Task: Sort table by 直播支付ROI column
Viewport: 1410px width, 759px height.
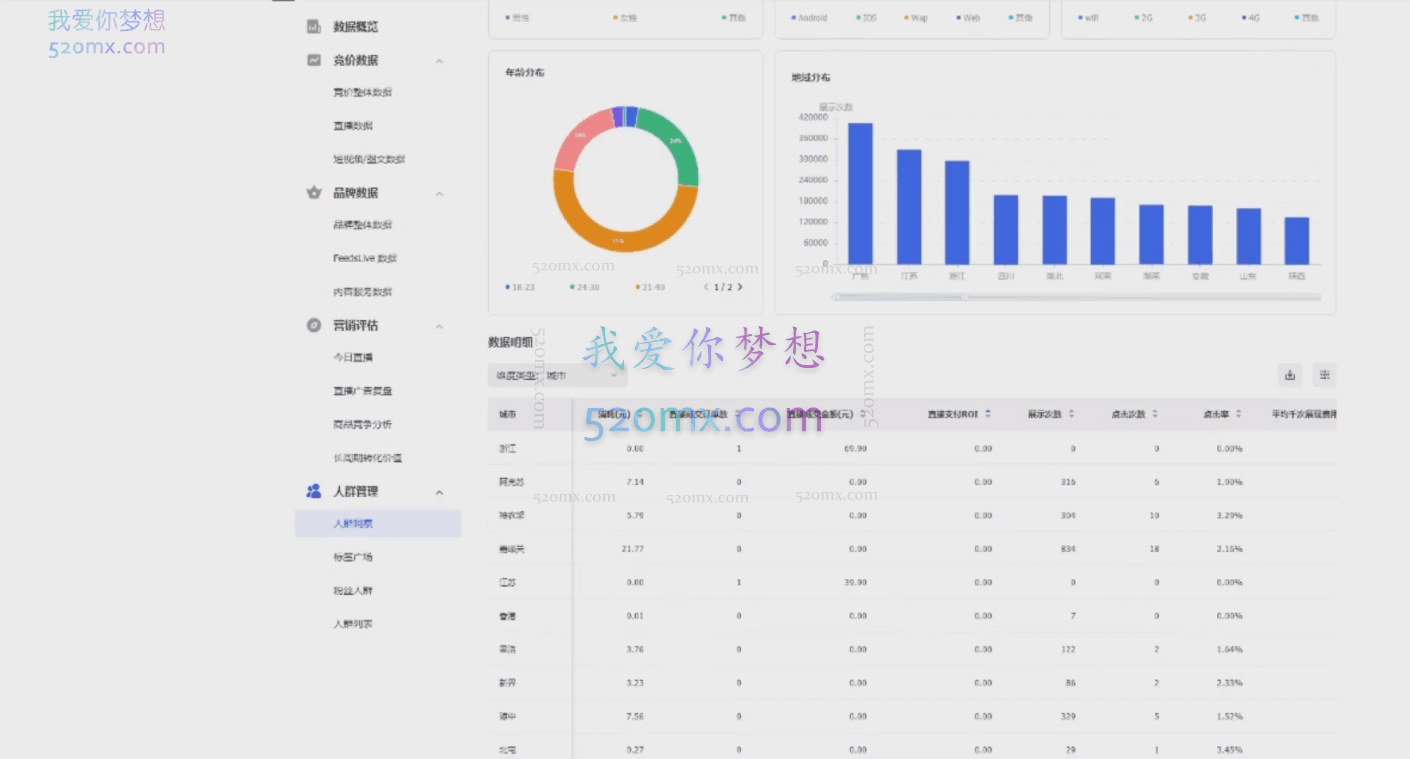Action: (x=988, y=414)
